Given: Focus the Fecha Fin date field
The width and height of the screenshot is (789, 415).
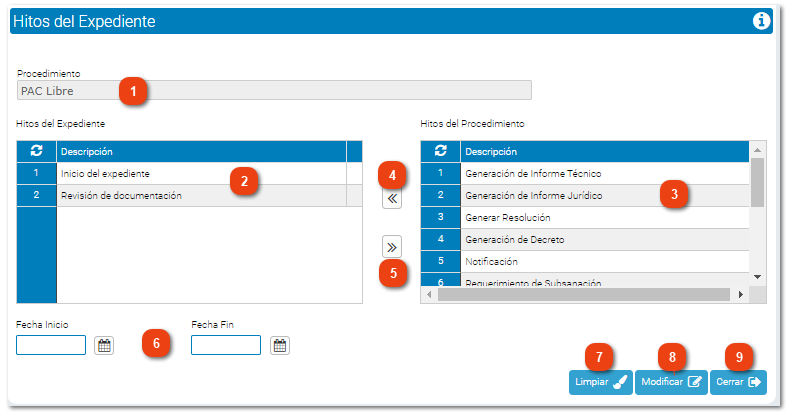Looking at the screenshot, I should pyautogui.click(x=226, y=345).
